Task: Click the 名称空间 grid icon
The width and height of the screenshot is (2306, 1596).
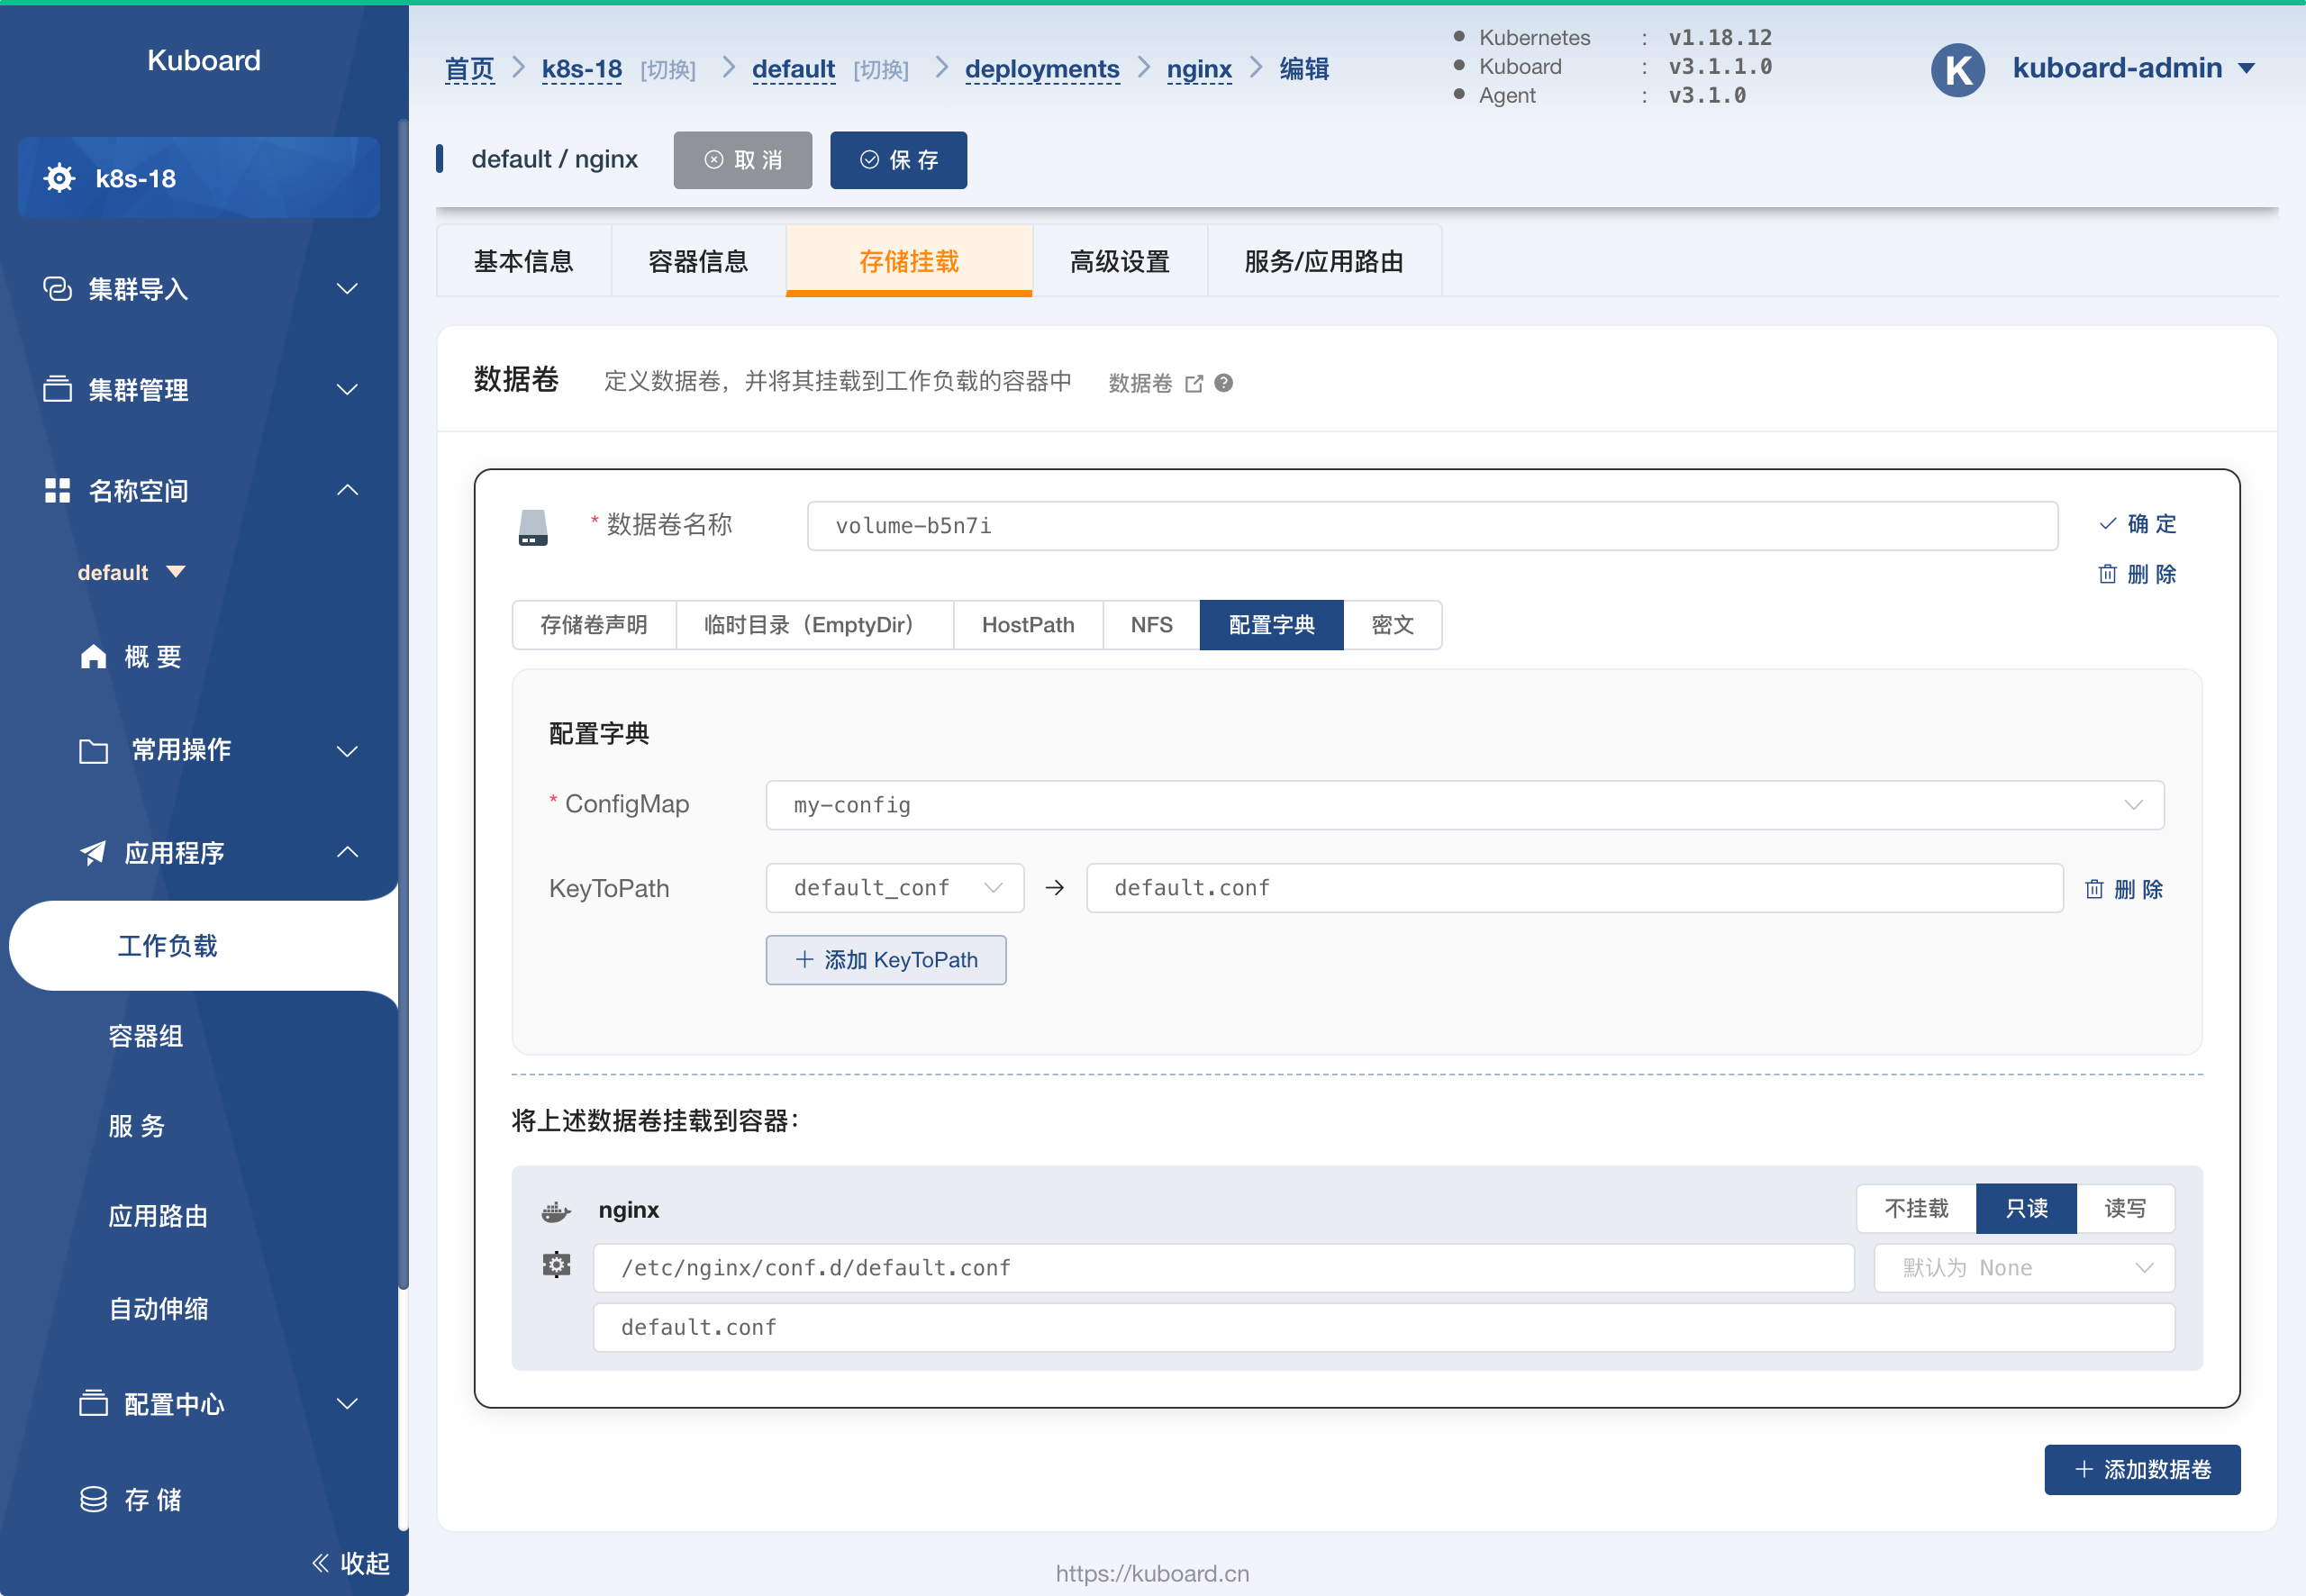Action: pos(57,490)
